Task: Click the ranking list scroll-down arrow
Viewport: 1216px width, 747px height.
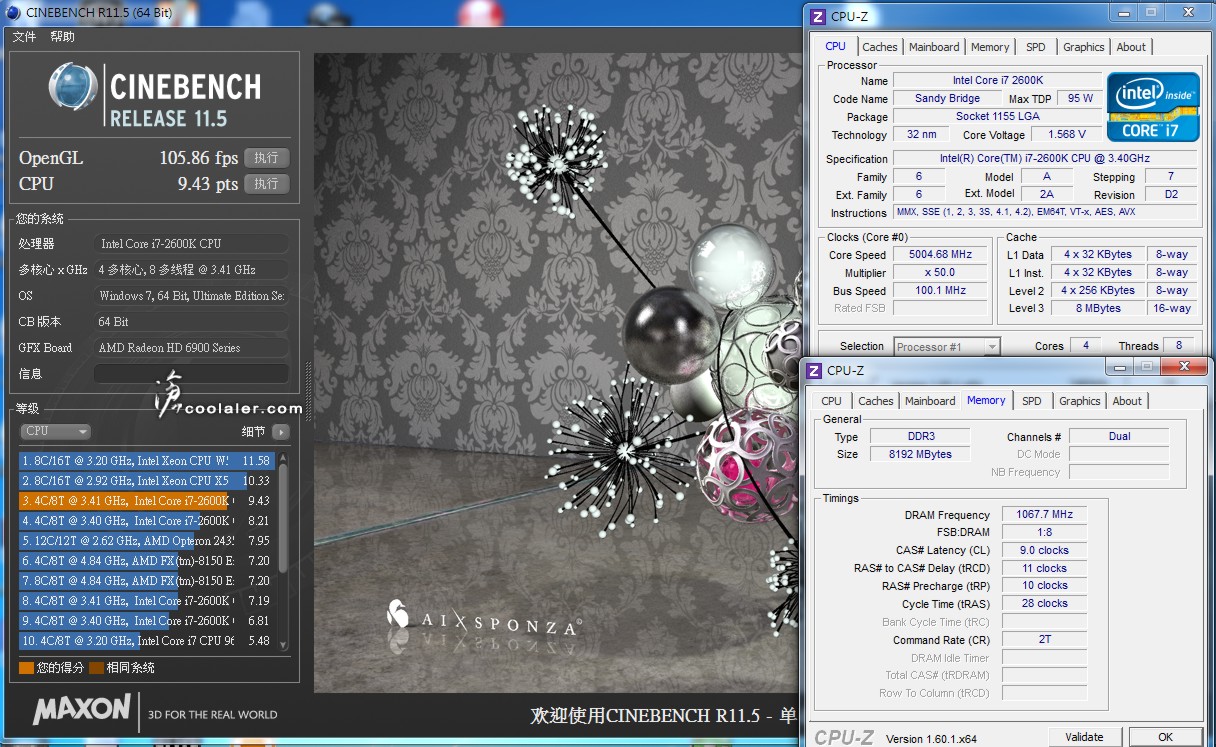Action: (284, 645)
